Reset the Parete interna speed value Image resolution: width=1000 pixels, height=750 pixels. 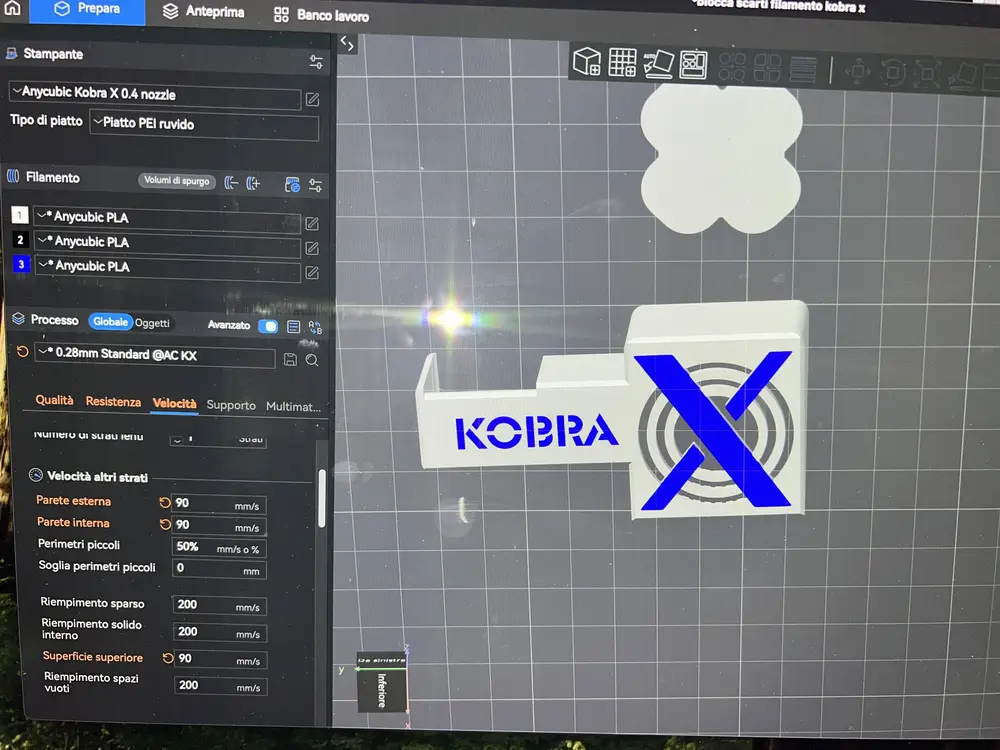pos(165,524)
